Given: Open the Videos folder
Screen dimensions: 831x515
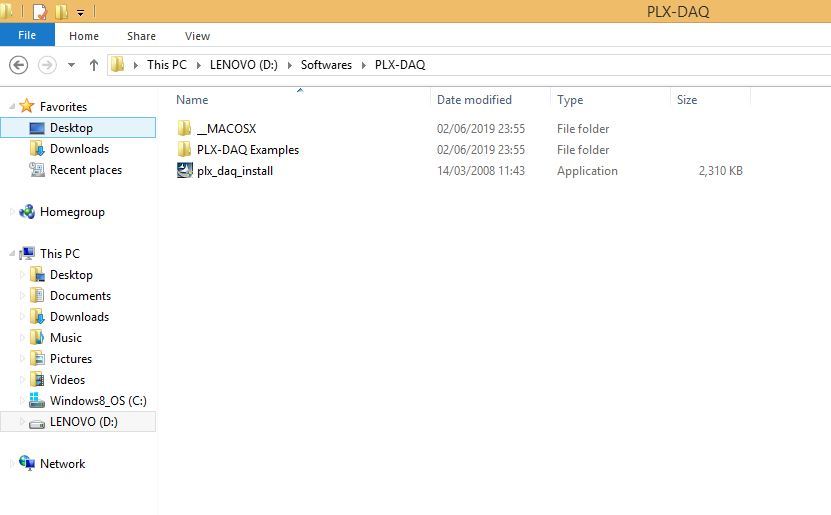Looking at the screenshot, I should [67, 380].
